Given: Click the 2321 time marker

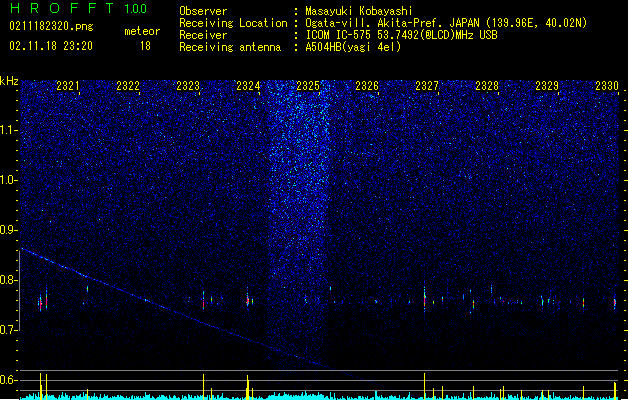Looking at the screenshot, I should point(68,86).
